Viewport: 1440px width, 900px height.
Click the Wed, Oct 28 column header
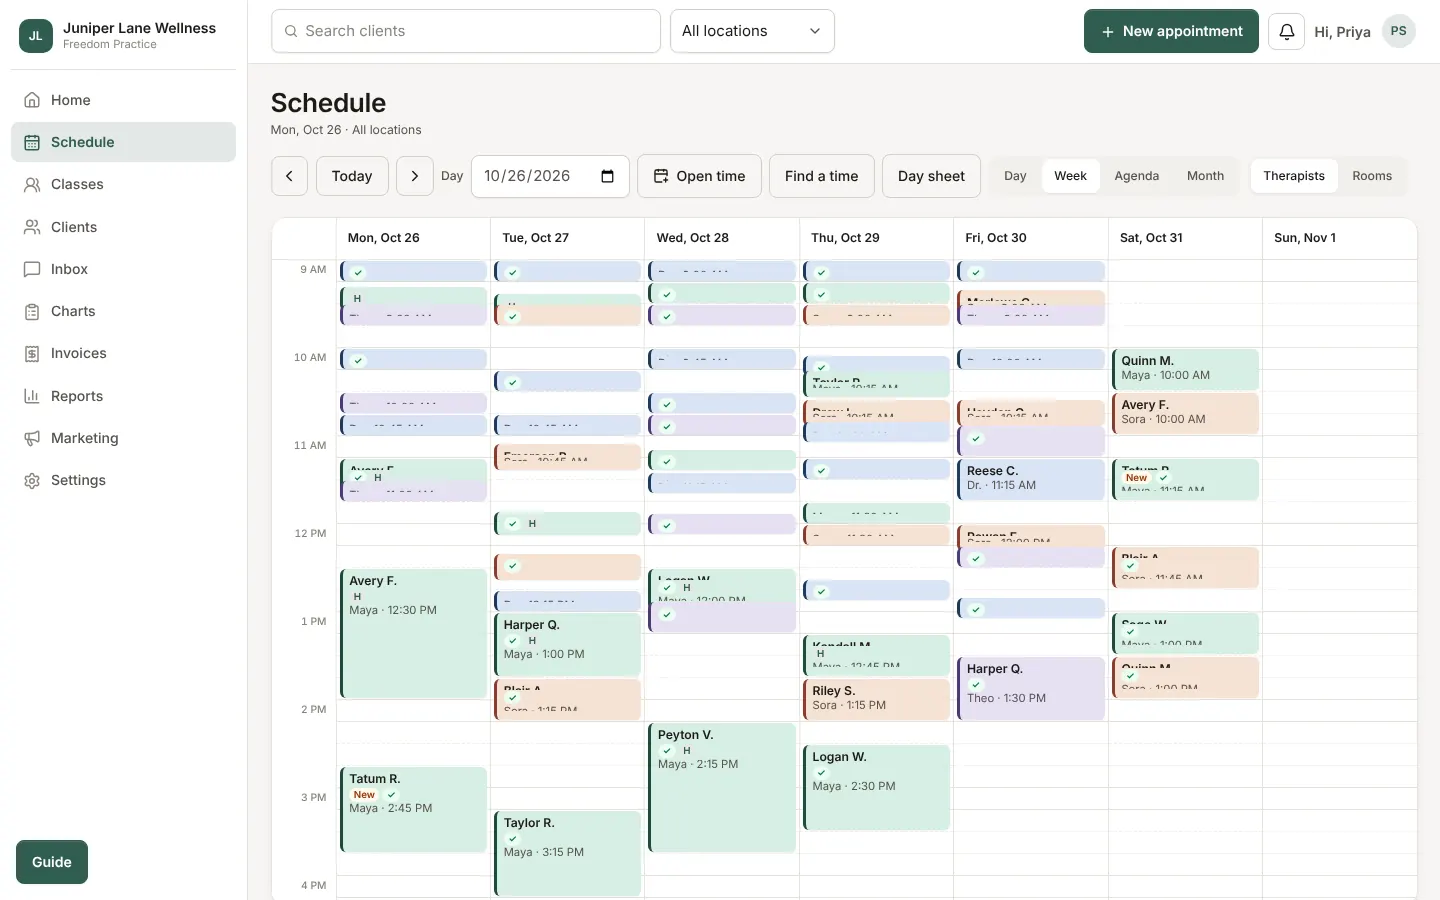coord(722,238)
